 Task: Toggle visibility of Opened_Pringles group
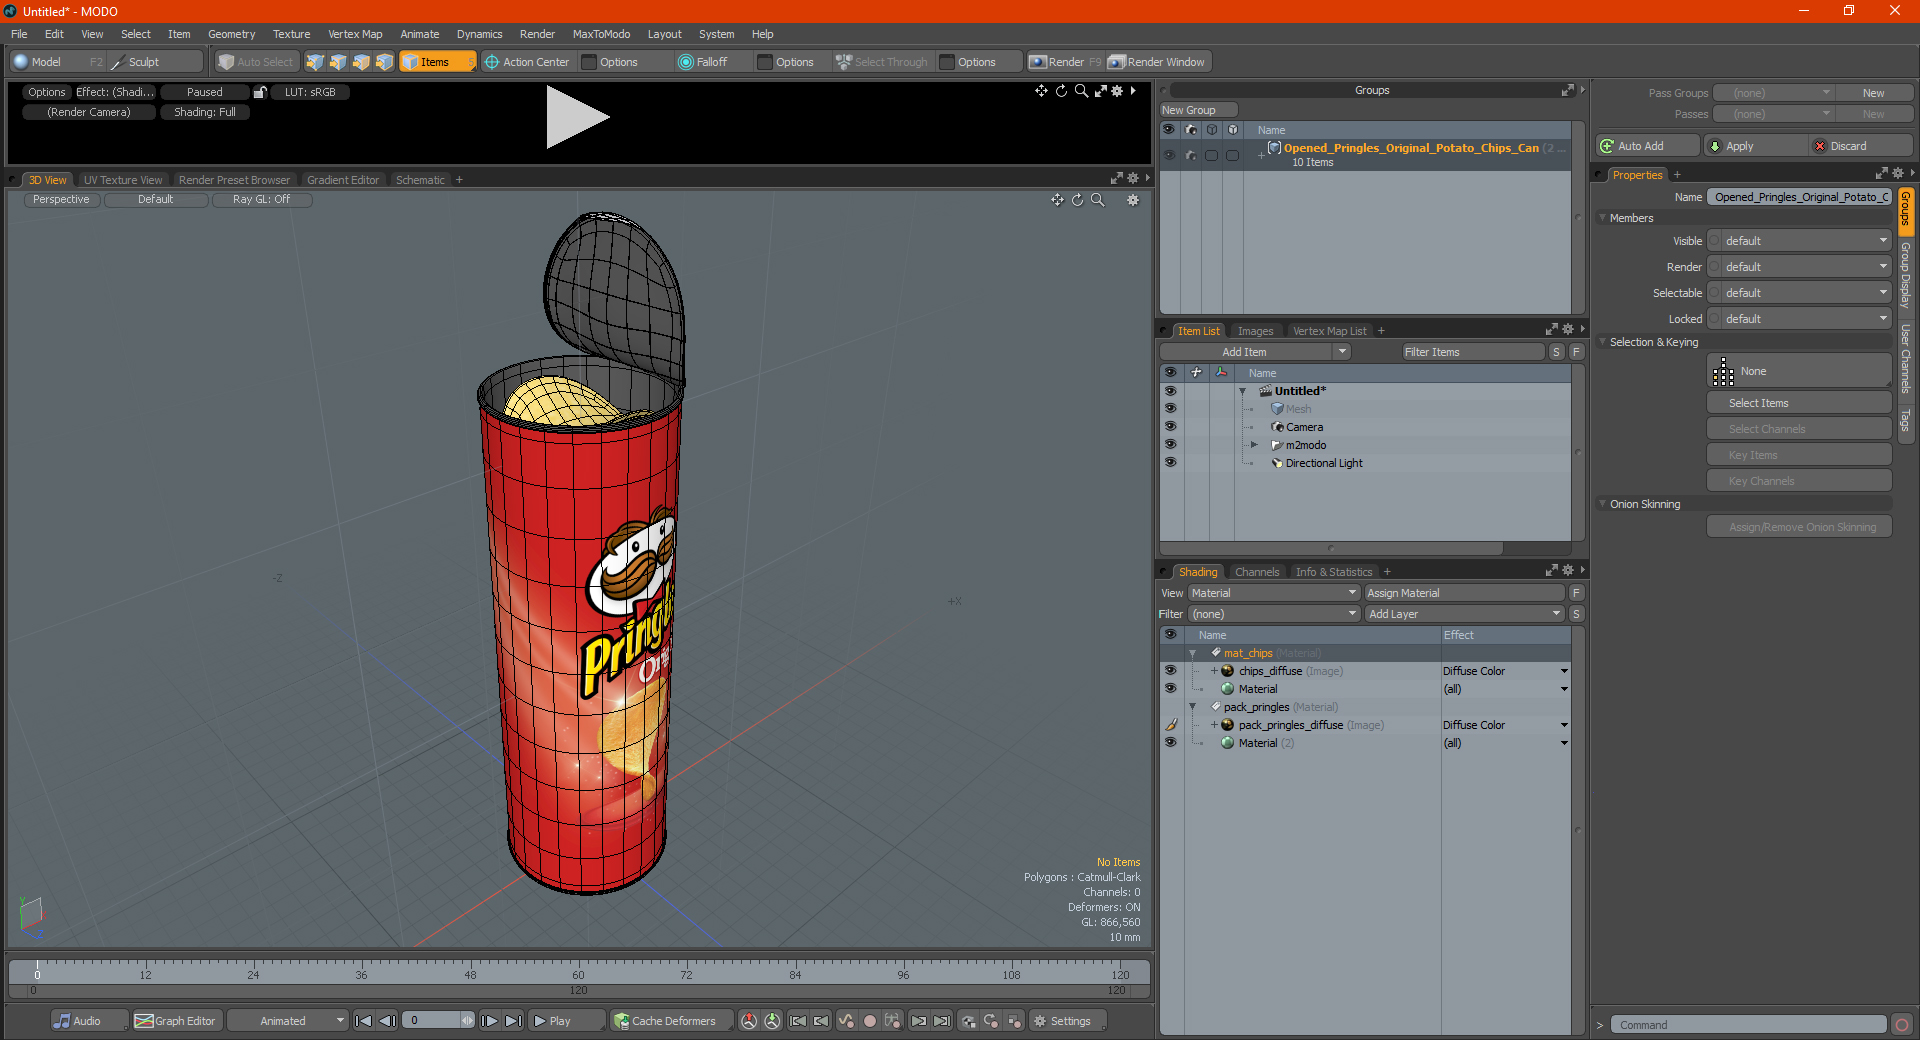[1169, 155]
